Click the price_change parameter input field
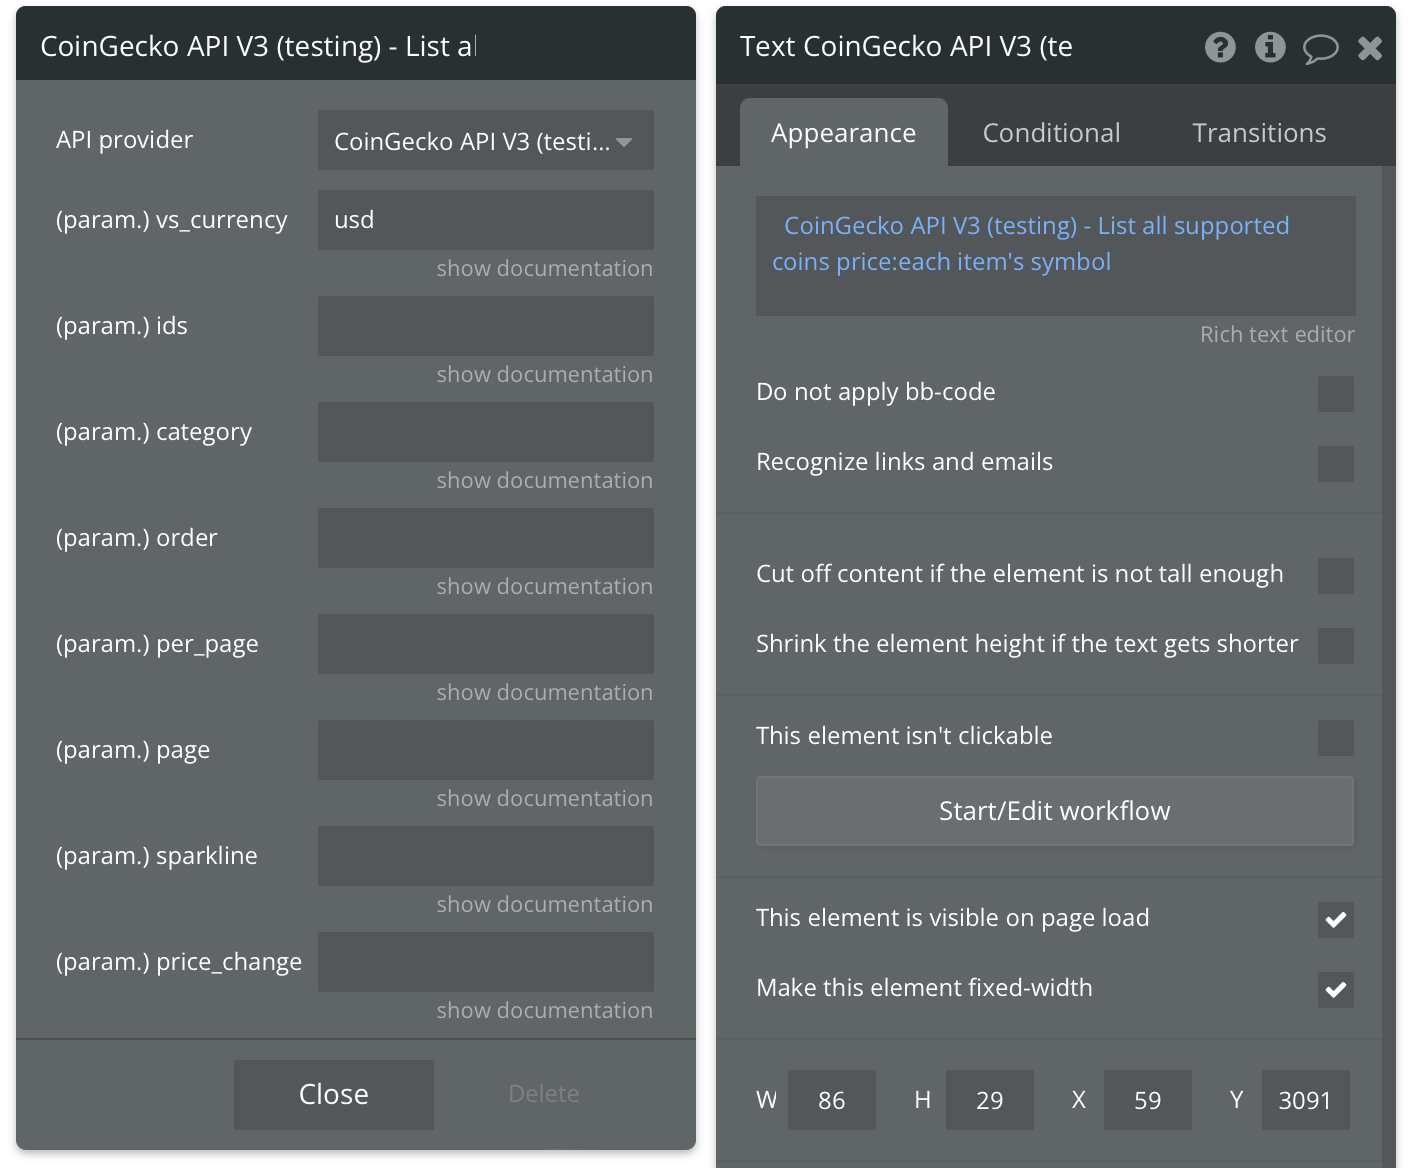This screenshot has height=1168, width=1412. 486,962
